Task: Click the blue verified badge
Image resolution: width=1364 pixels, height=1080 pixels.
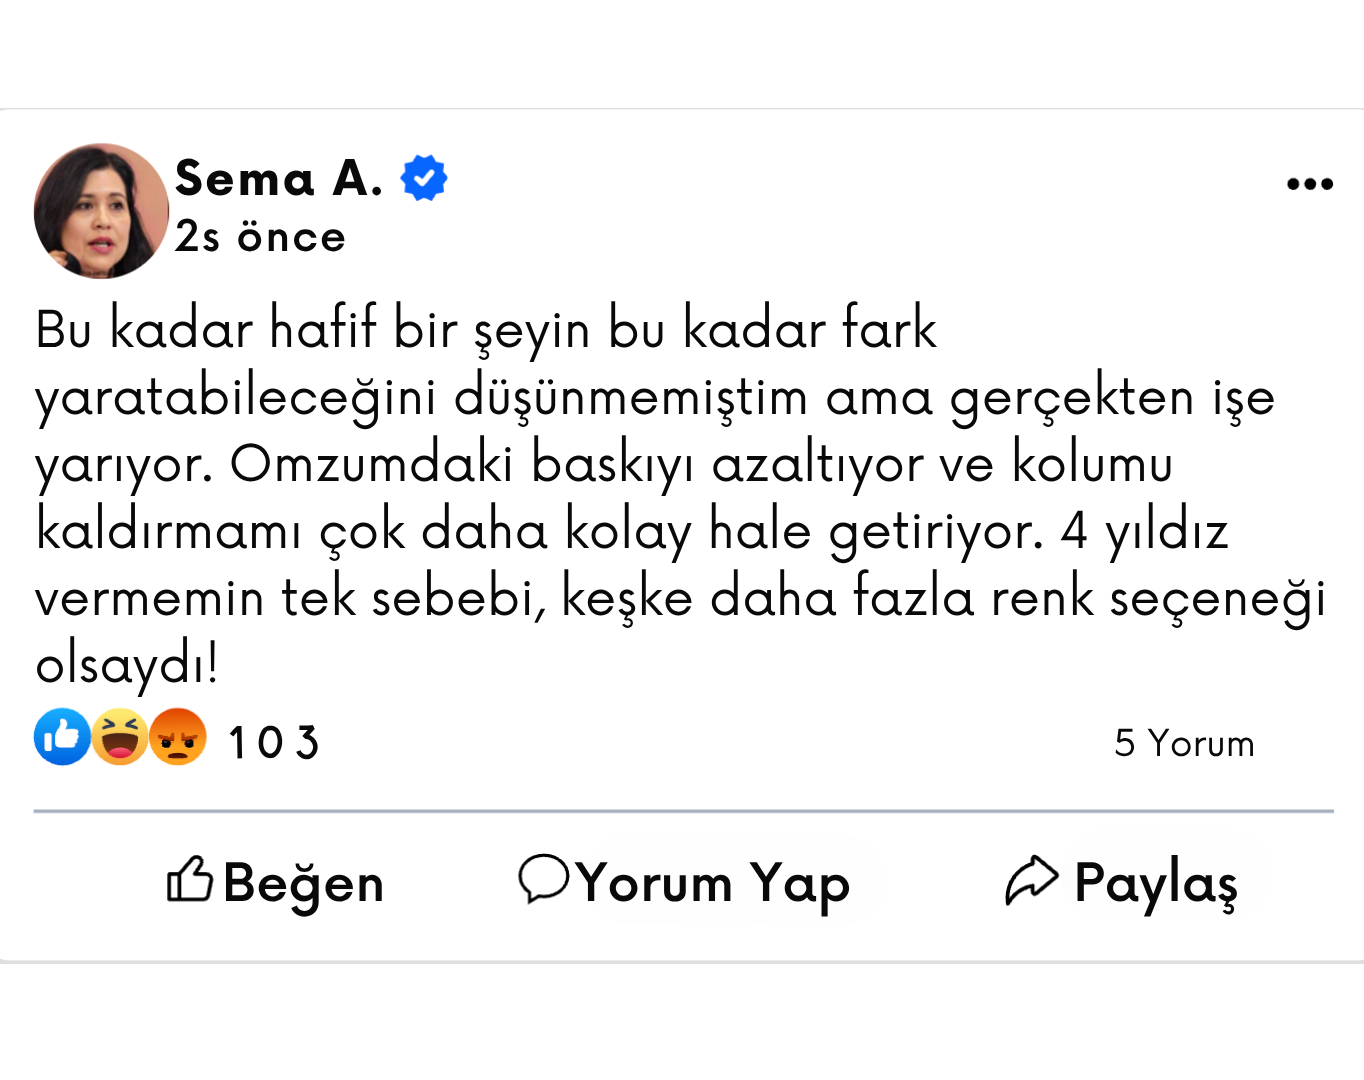Action: (x=424, y=178)
